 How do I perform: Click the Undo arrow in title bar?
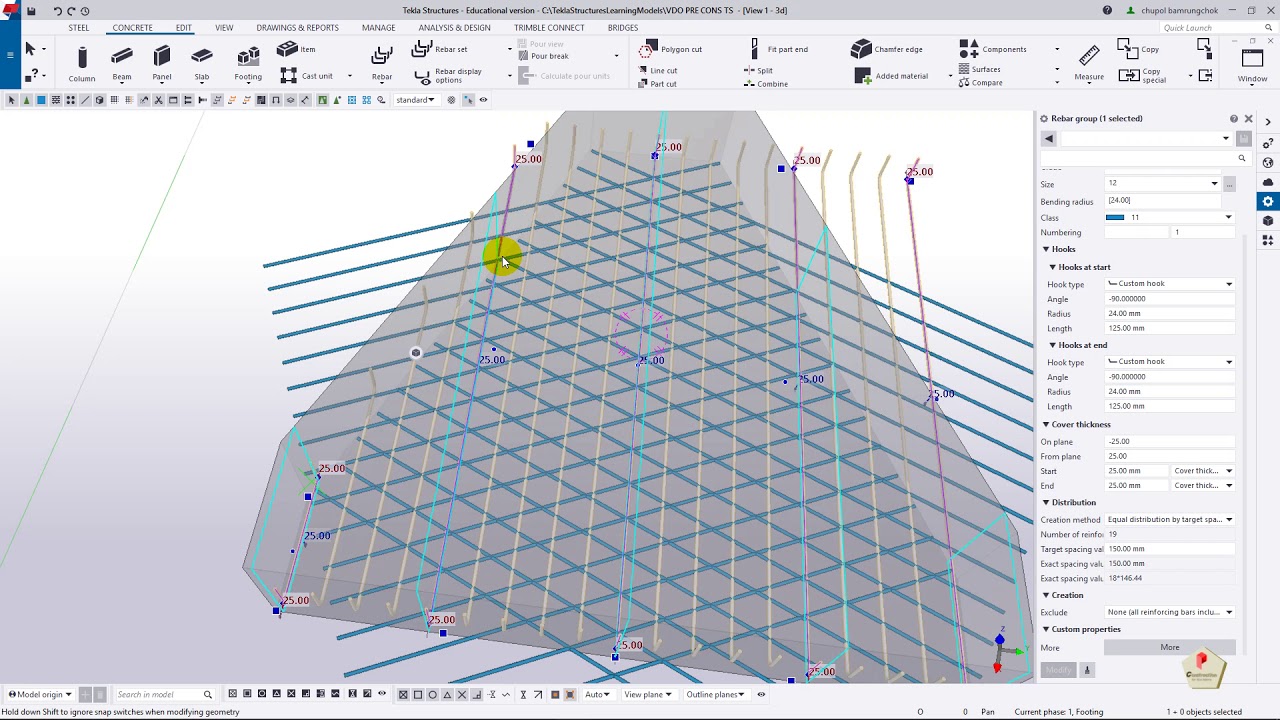click(x=57, y=11)
